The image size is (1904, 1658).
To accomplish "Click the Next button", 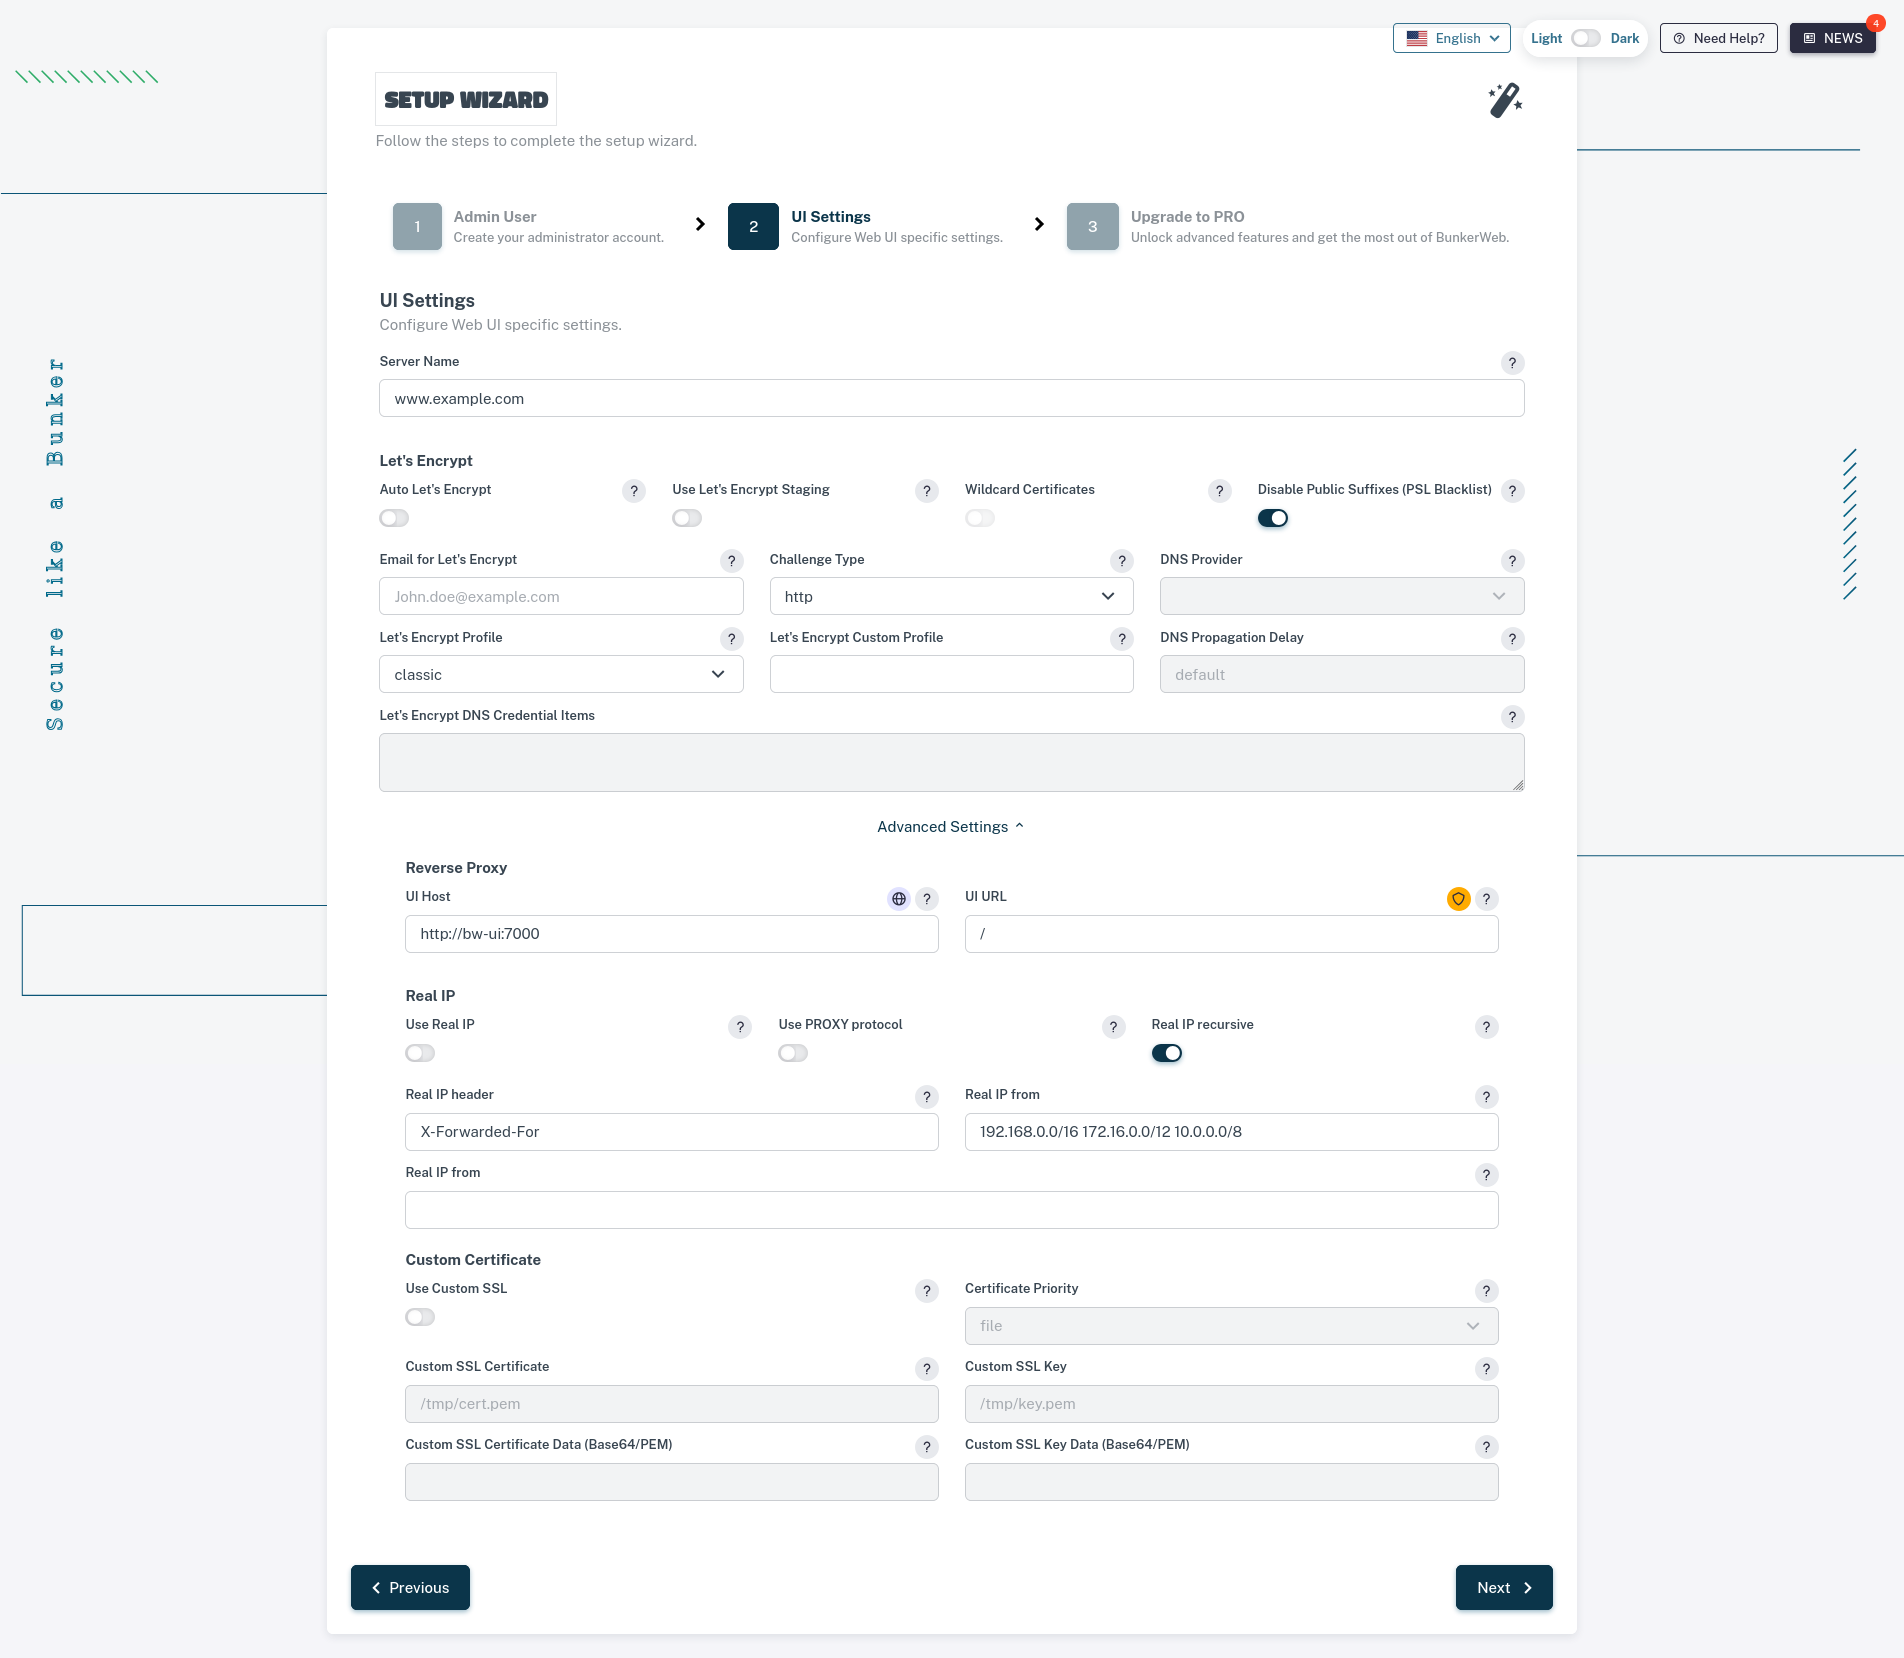I will (x=1503, y=1587).
